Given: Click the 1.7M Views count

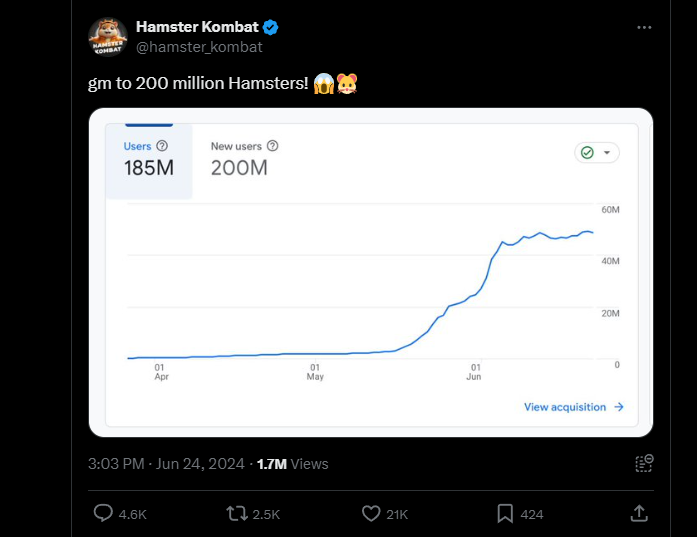Looking at the screenshot, I should pyautogui.click(x=292, y=464).
